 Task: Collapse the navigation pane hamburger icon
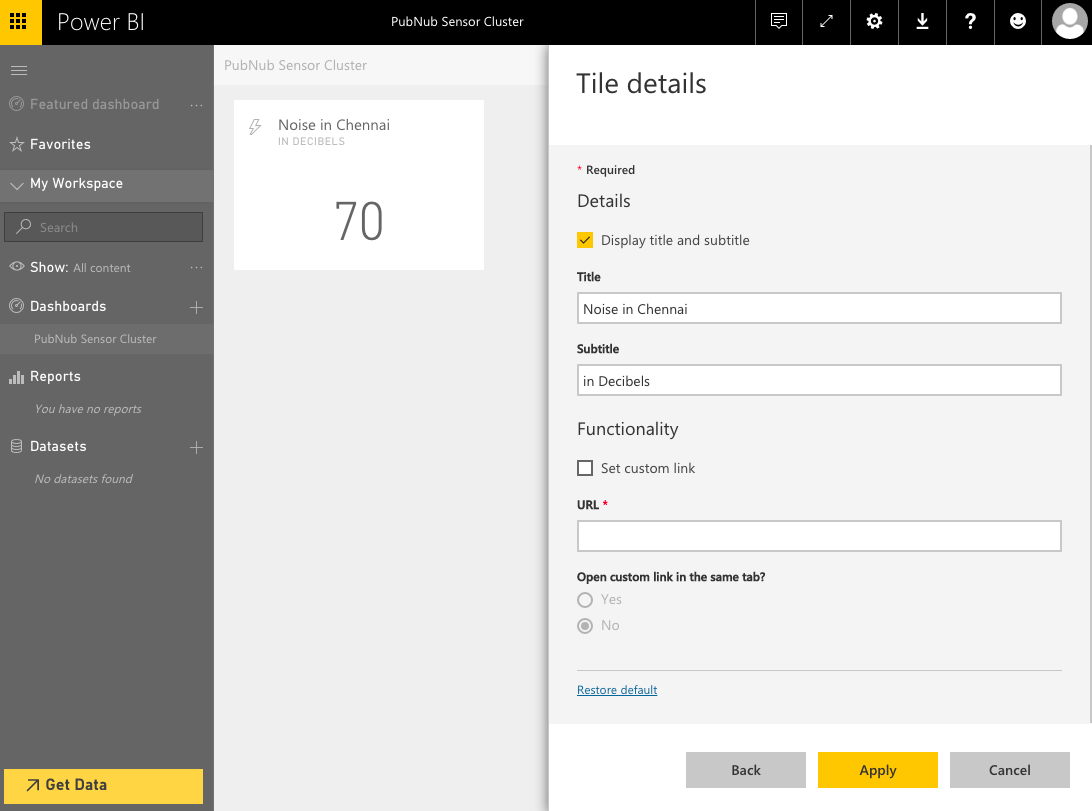[18, 70]
